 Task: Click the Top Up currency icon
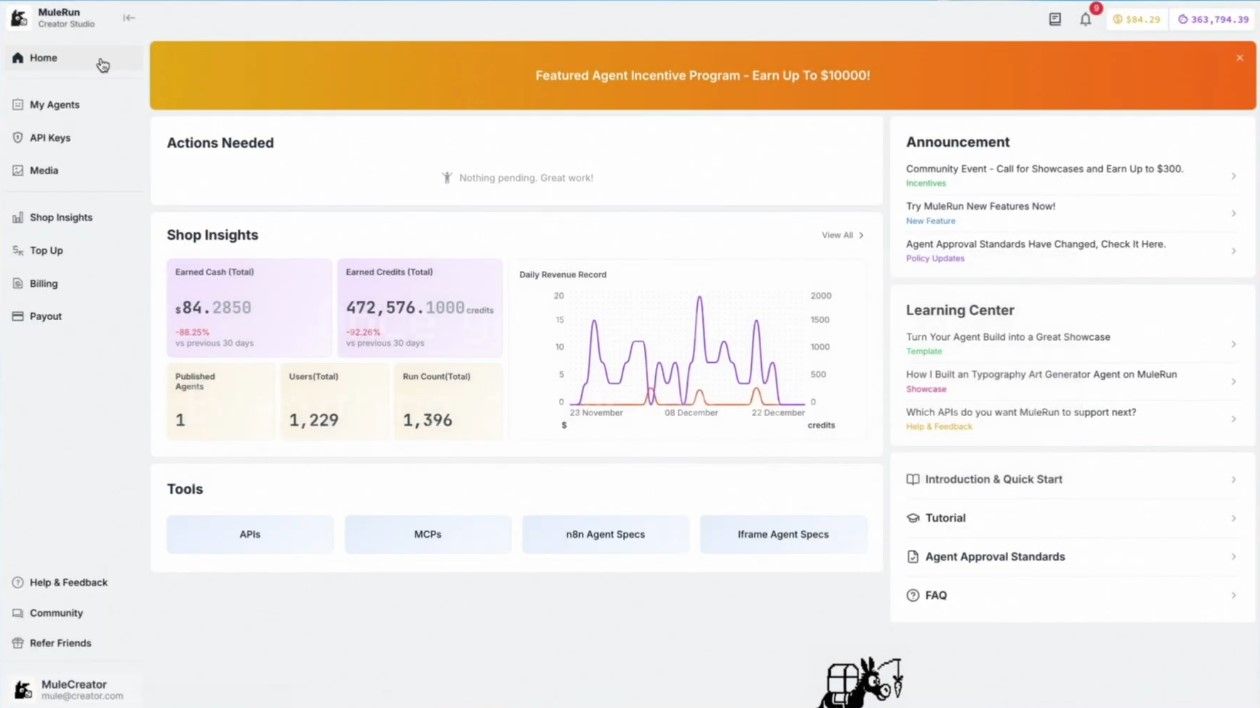tap(17, 250)
